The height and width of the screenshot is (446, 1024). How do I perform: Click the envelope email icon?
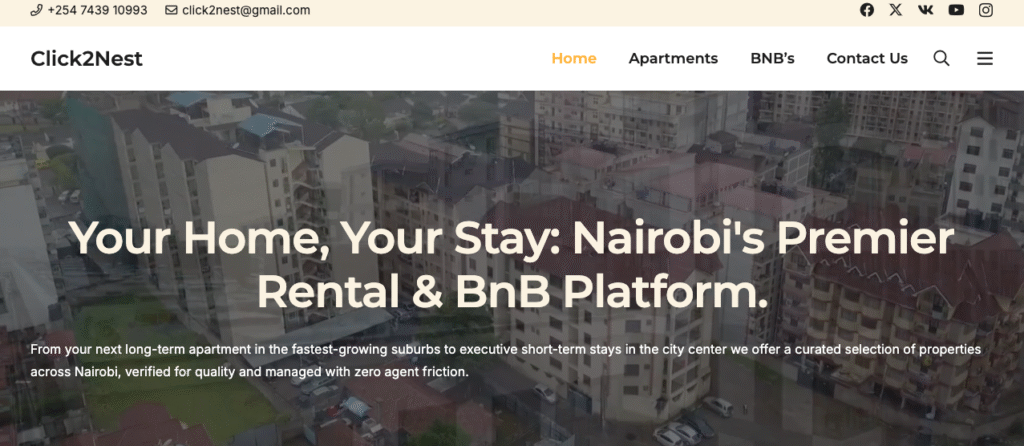[x=171, y=10]
